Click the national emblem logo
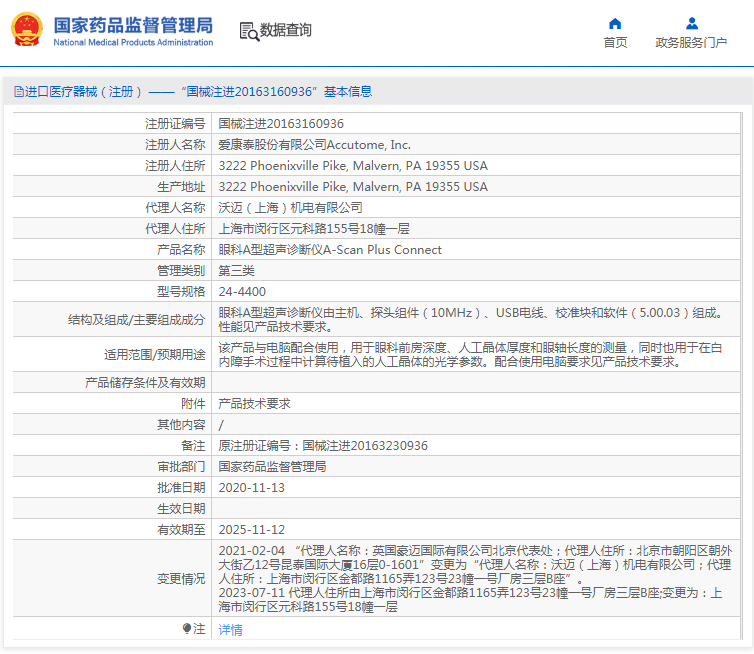The height and width of the screenshot is (654, 754). coord(27,29)
